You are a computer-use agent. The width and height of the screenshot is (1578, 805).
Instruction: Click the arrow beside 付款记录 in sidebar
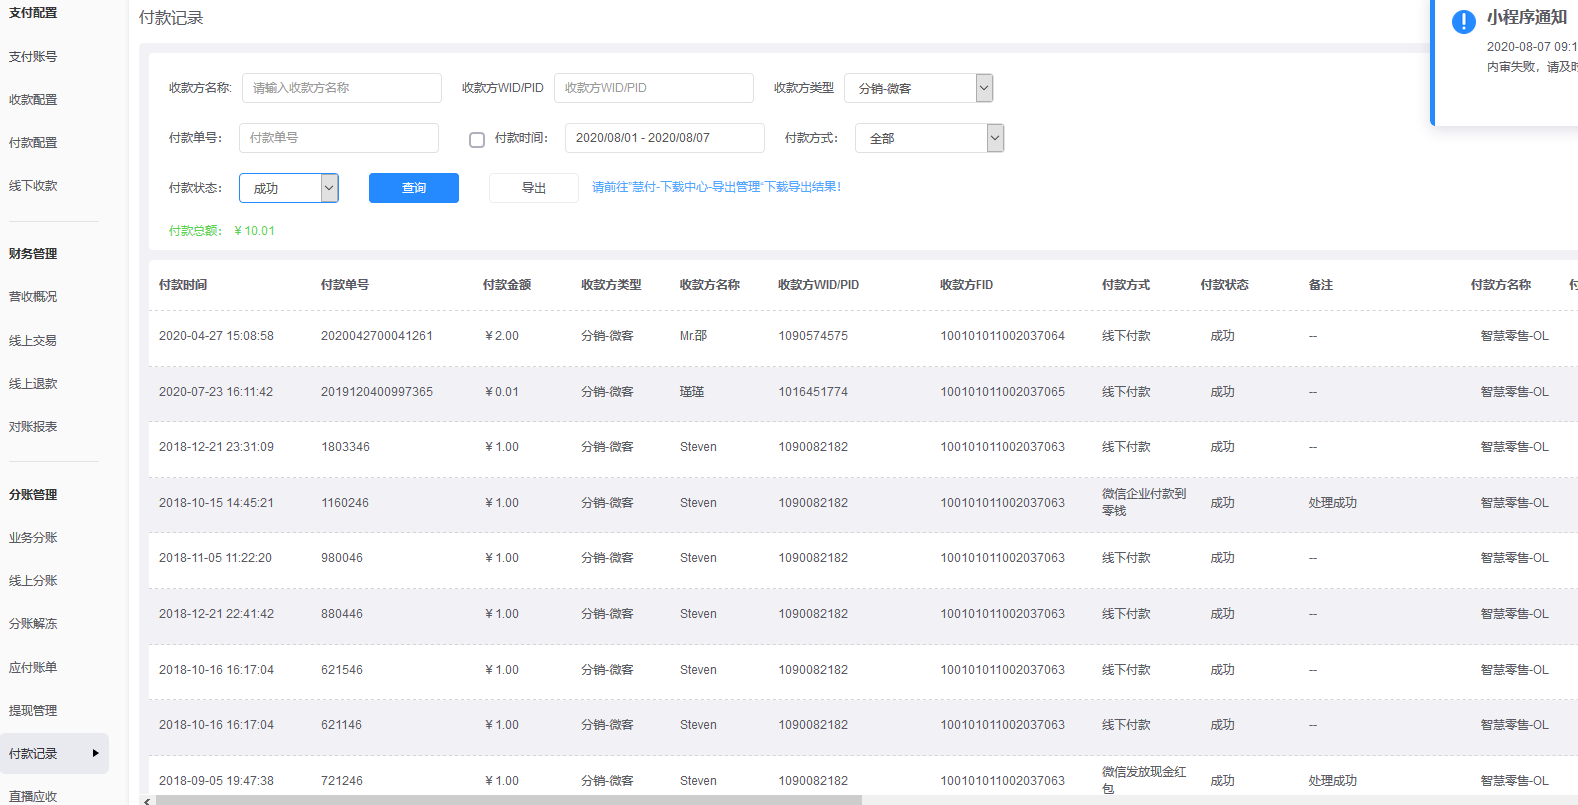pos(96,753)
